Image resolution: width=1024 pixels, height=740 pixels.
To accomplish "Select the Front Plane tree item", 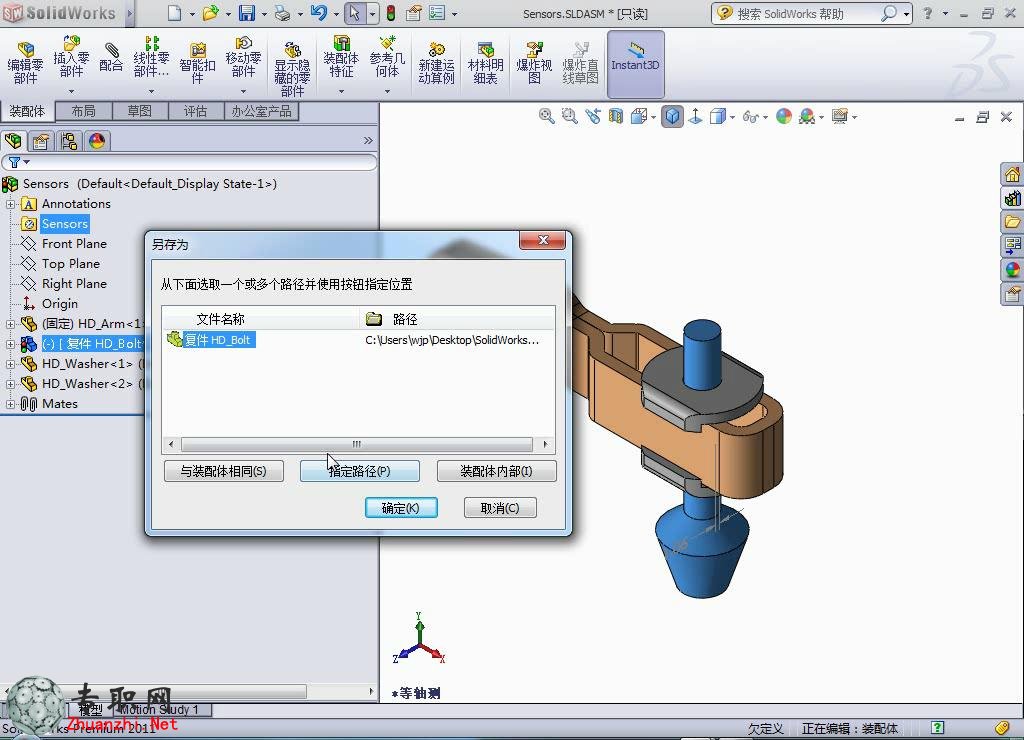I will [74, 244].
